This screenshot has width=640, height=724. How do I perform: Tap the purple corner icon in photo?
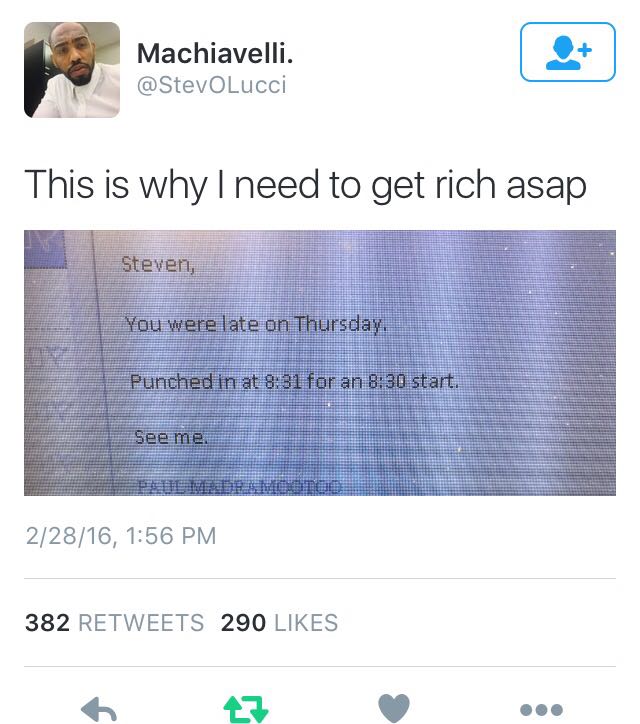(45, 248)
